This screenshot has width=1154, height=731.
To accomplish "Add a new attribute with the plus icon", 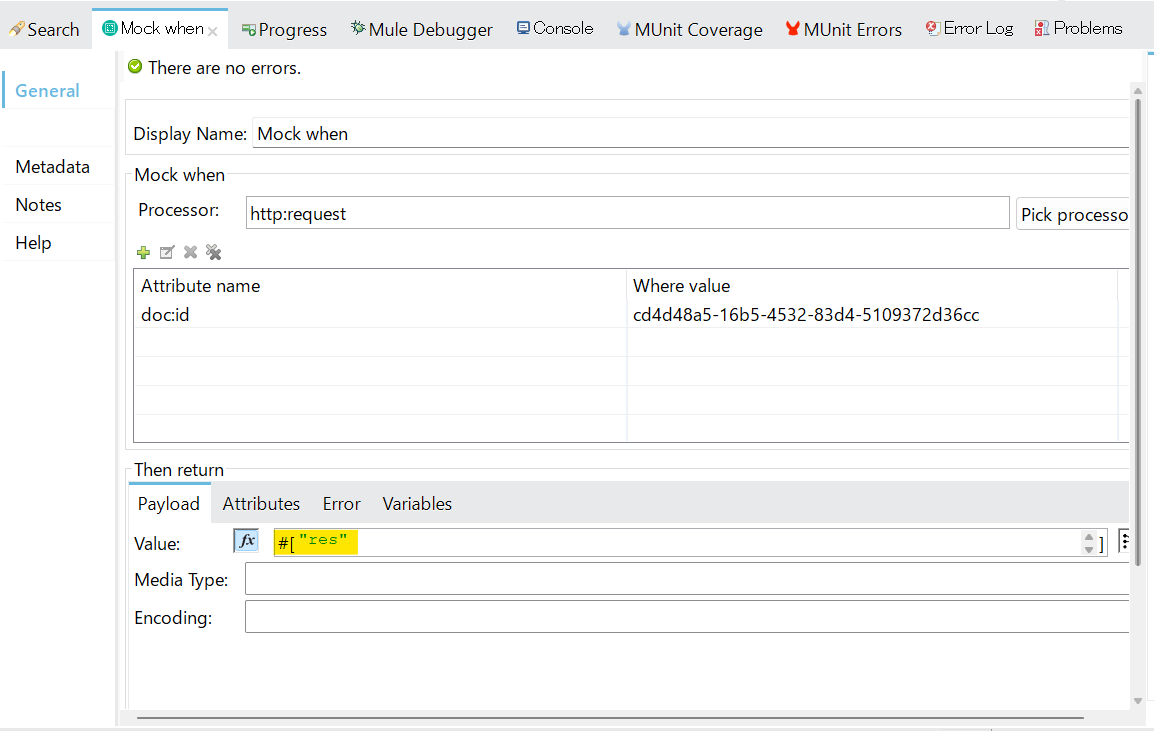I will [x=144, y=253].
